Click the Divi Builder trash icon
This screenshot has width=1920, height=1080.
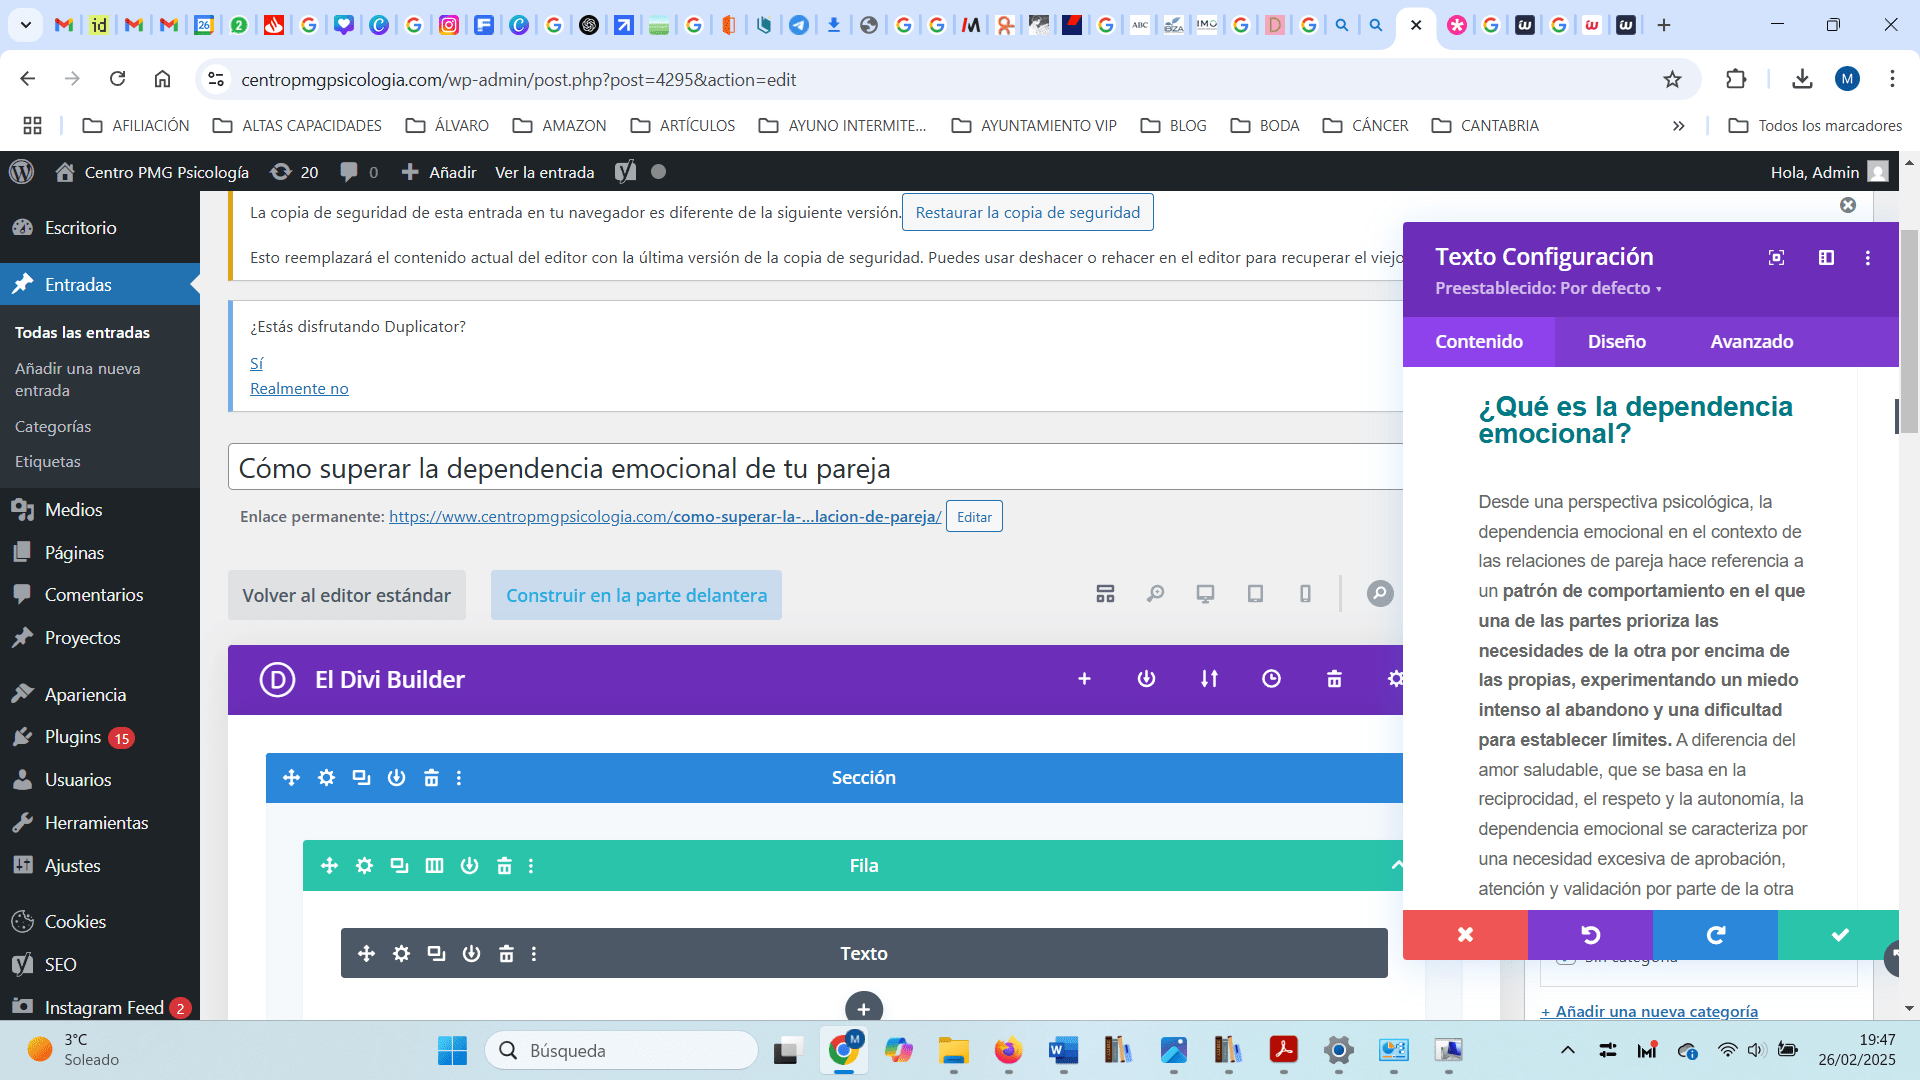coord(1334,679)
